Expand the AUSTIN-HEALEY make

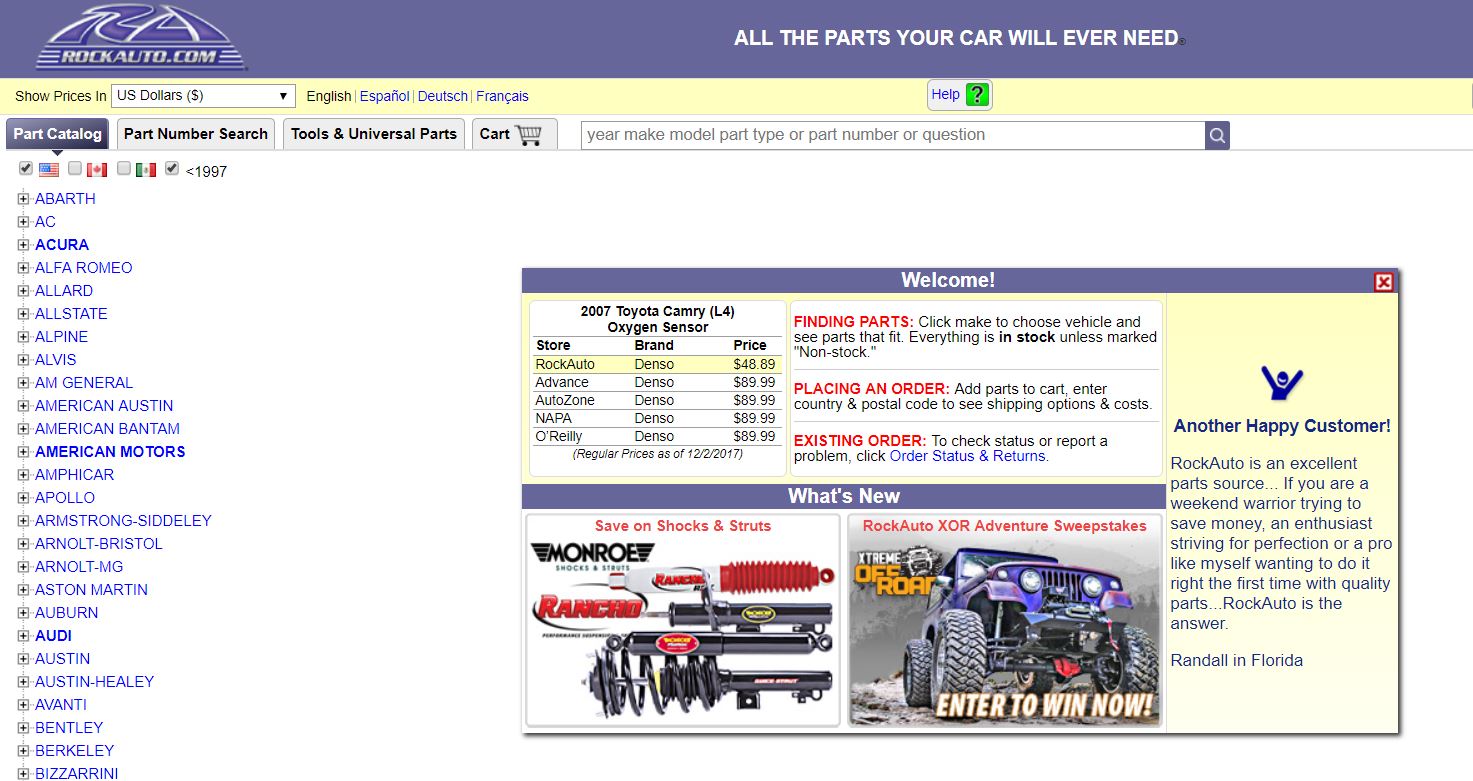pyautogui.click(x=24, y=682)
